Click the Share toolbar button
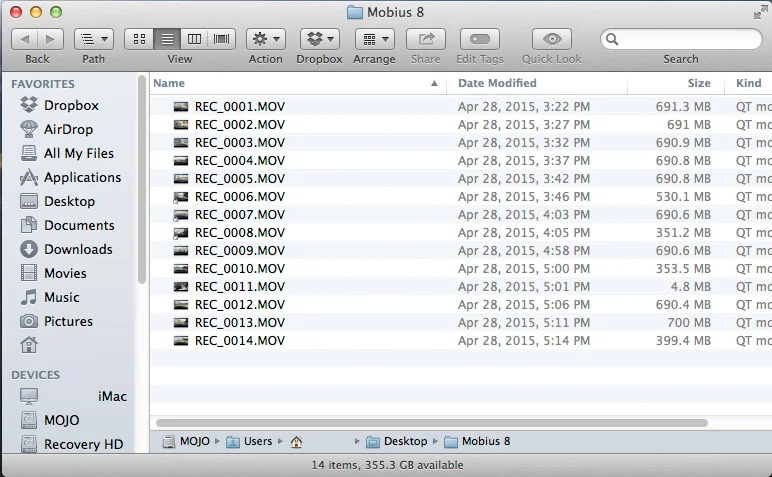This screenshot has height=477, width=772. (x=426, y=39)
